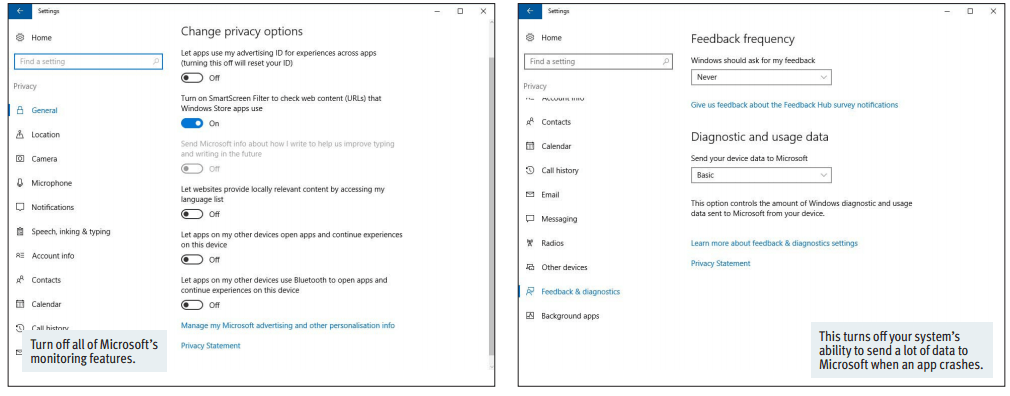Open Feedback Hub survey notifications link
This screenshot has height=396, width=1010.
[x=794, y=104]
